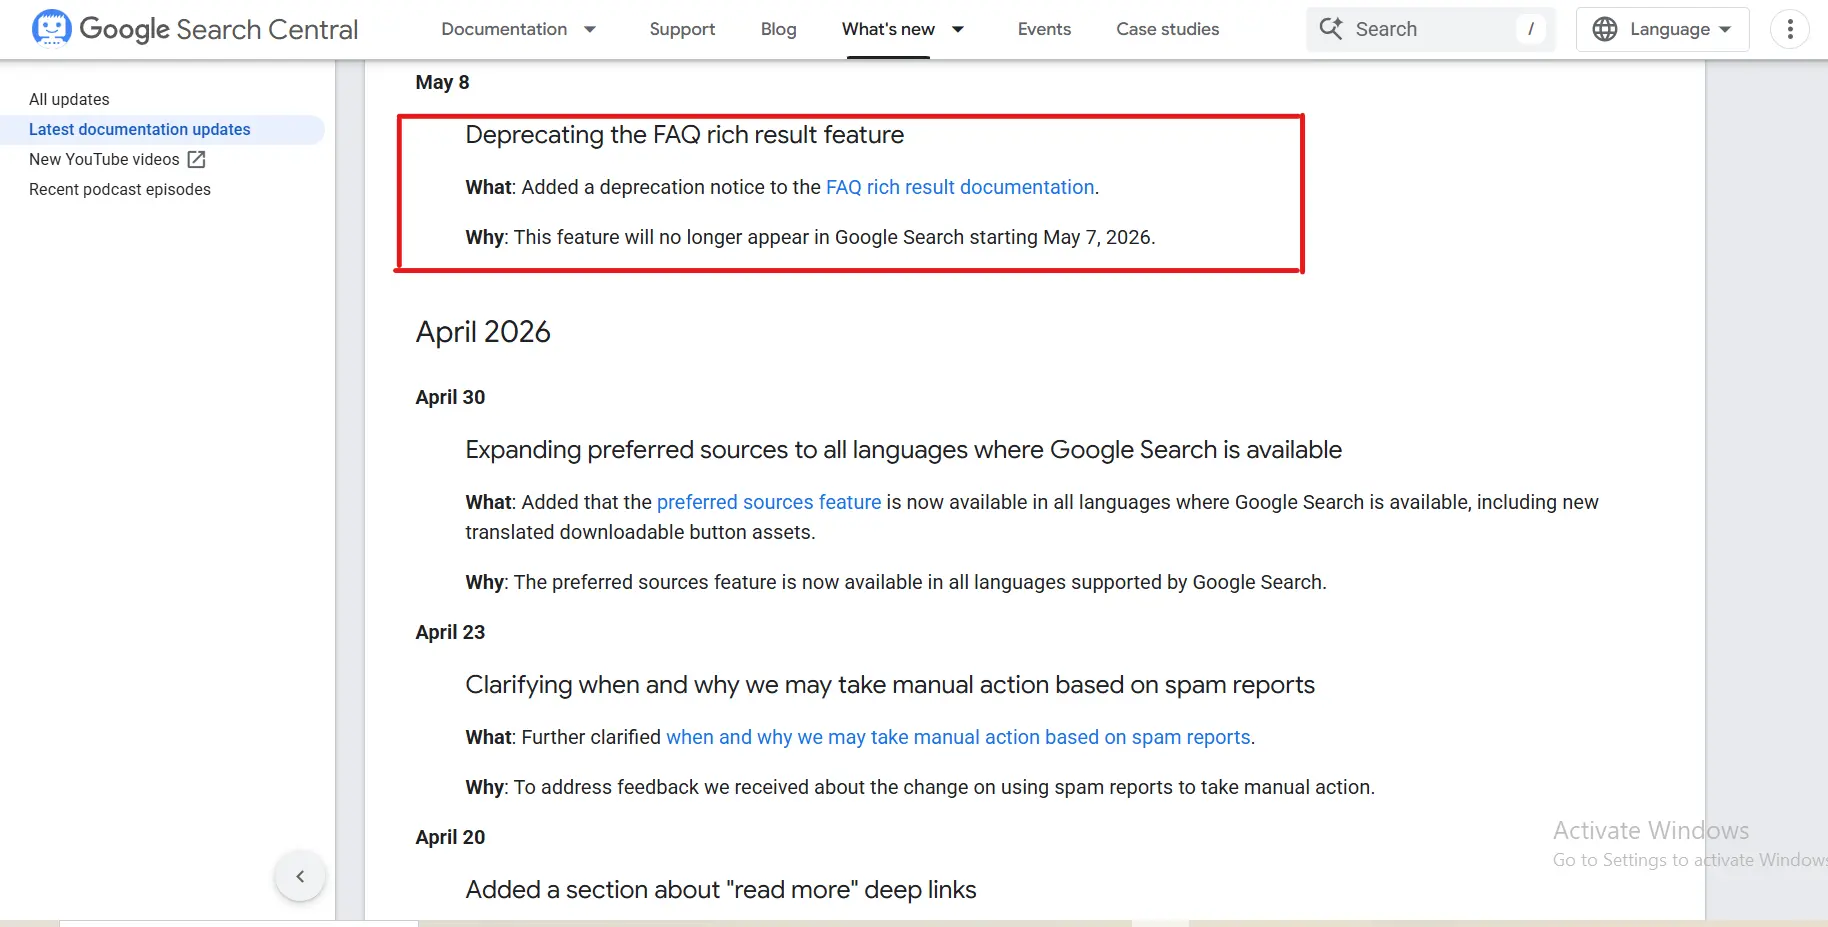Screen dimensions: 1828x927
Task: Expand the What's new dropdown arrow
Action: click(x=958, y=29)
